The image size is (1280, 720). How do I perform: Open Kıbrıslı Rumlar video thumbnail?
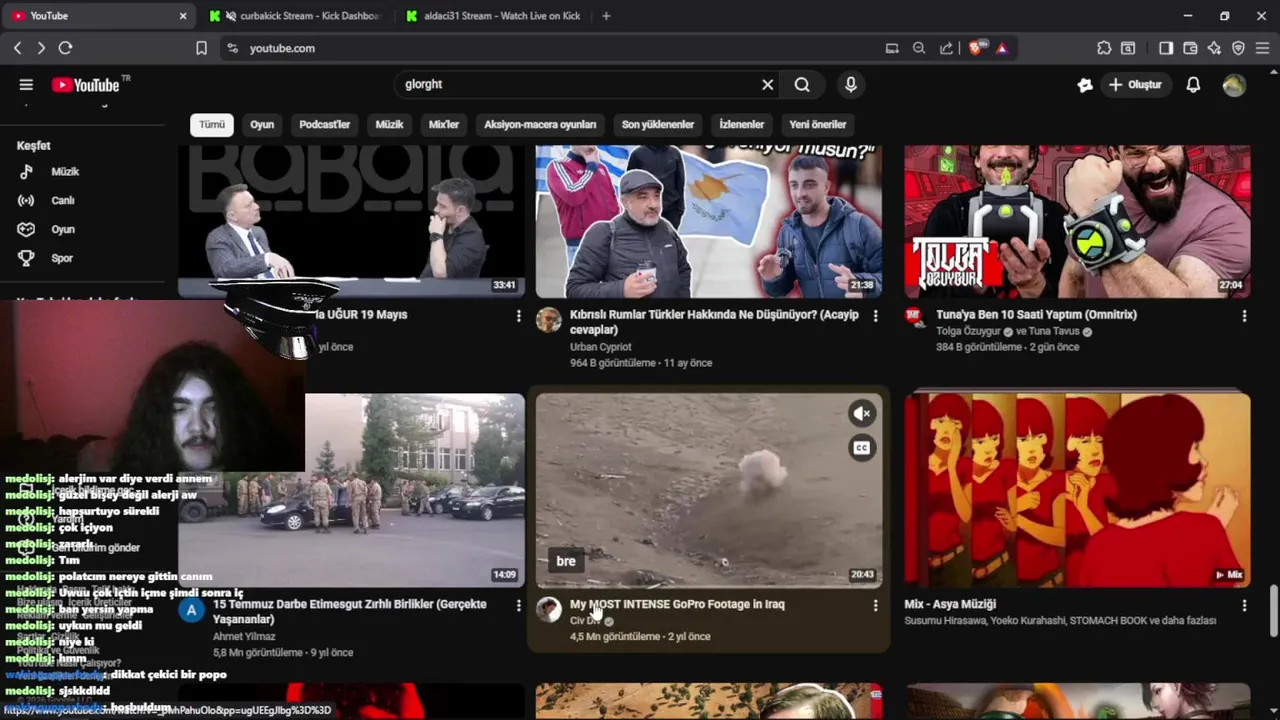coord(709,221)
